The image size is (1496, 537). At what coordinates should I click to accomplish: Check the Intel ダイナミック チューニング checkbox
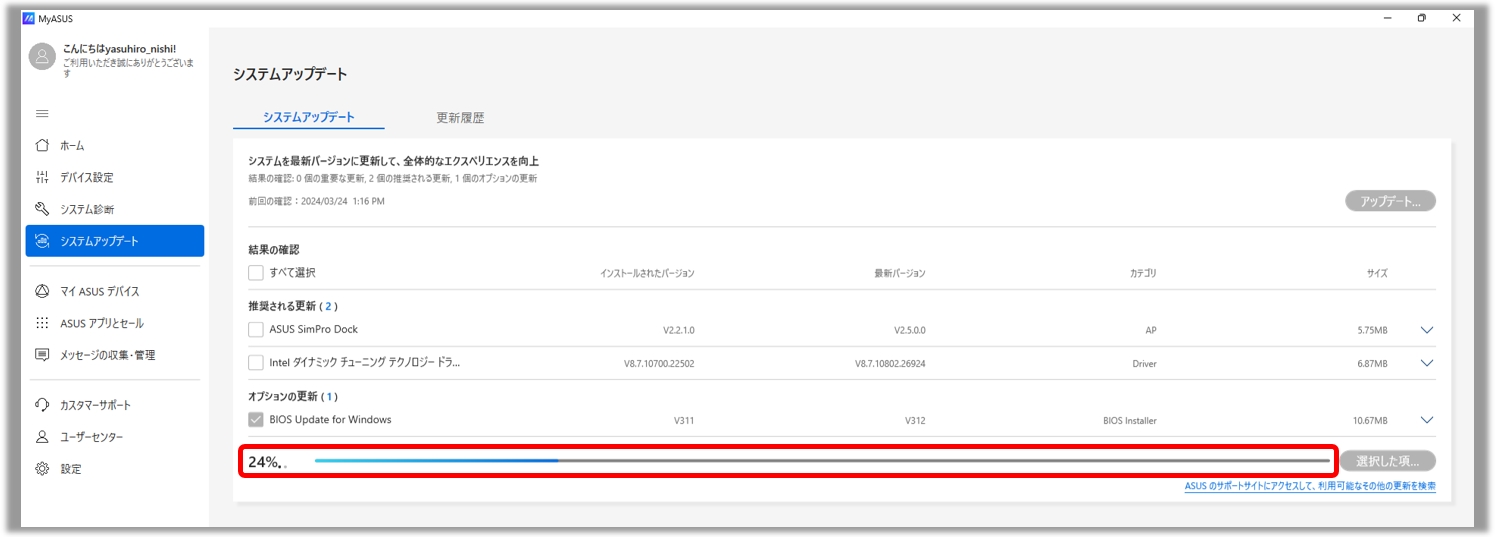(x=256, y=362)
